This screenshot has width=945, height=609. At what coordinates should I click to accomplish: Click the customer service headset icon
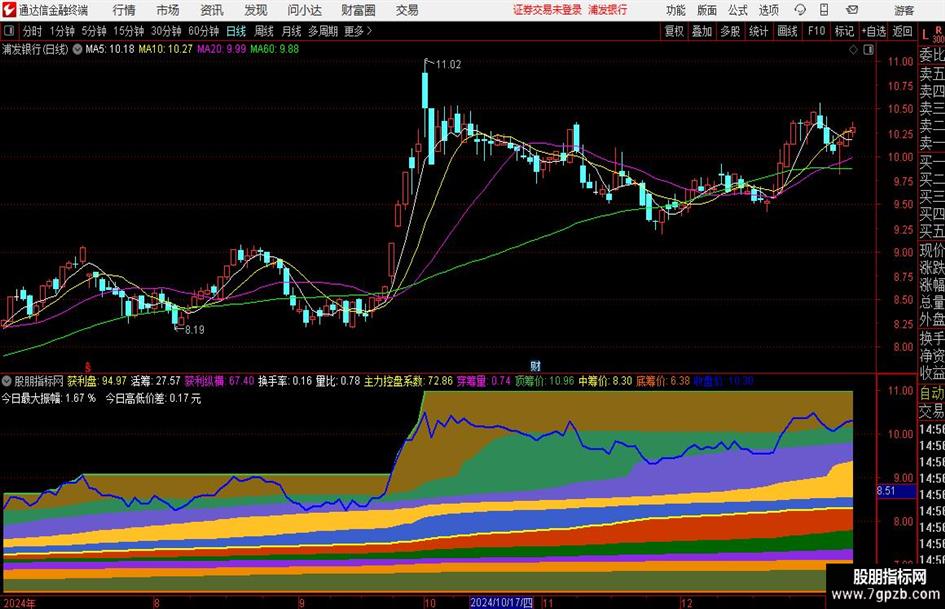tap(800, 10)
